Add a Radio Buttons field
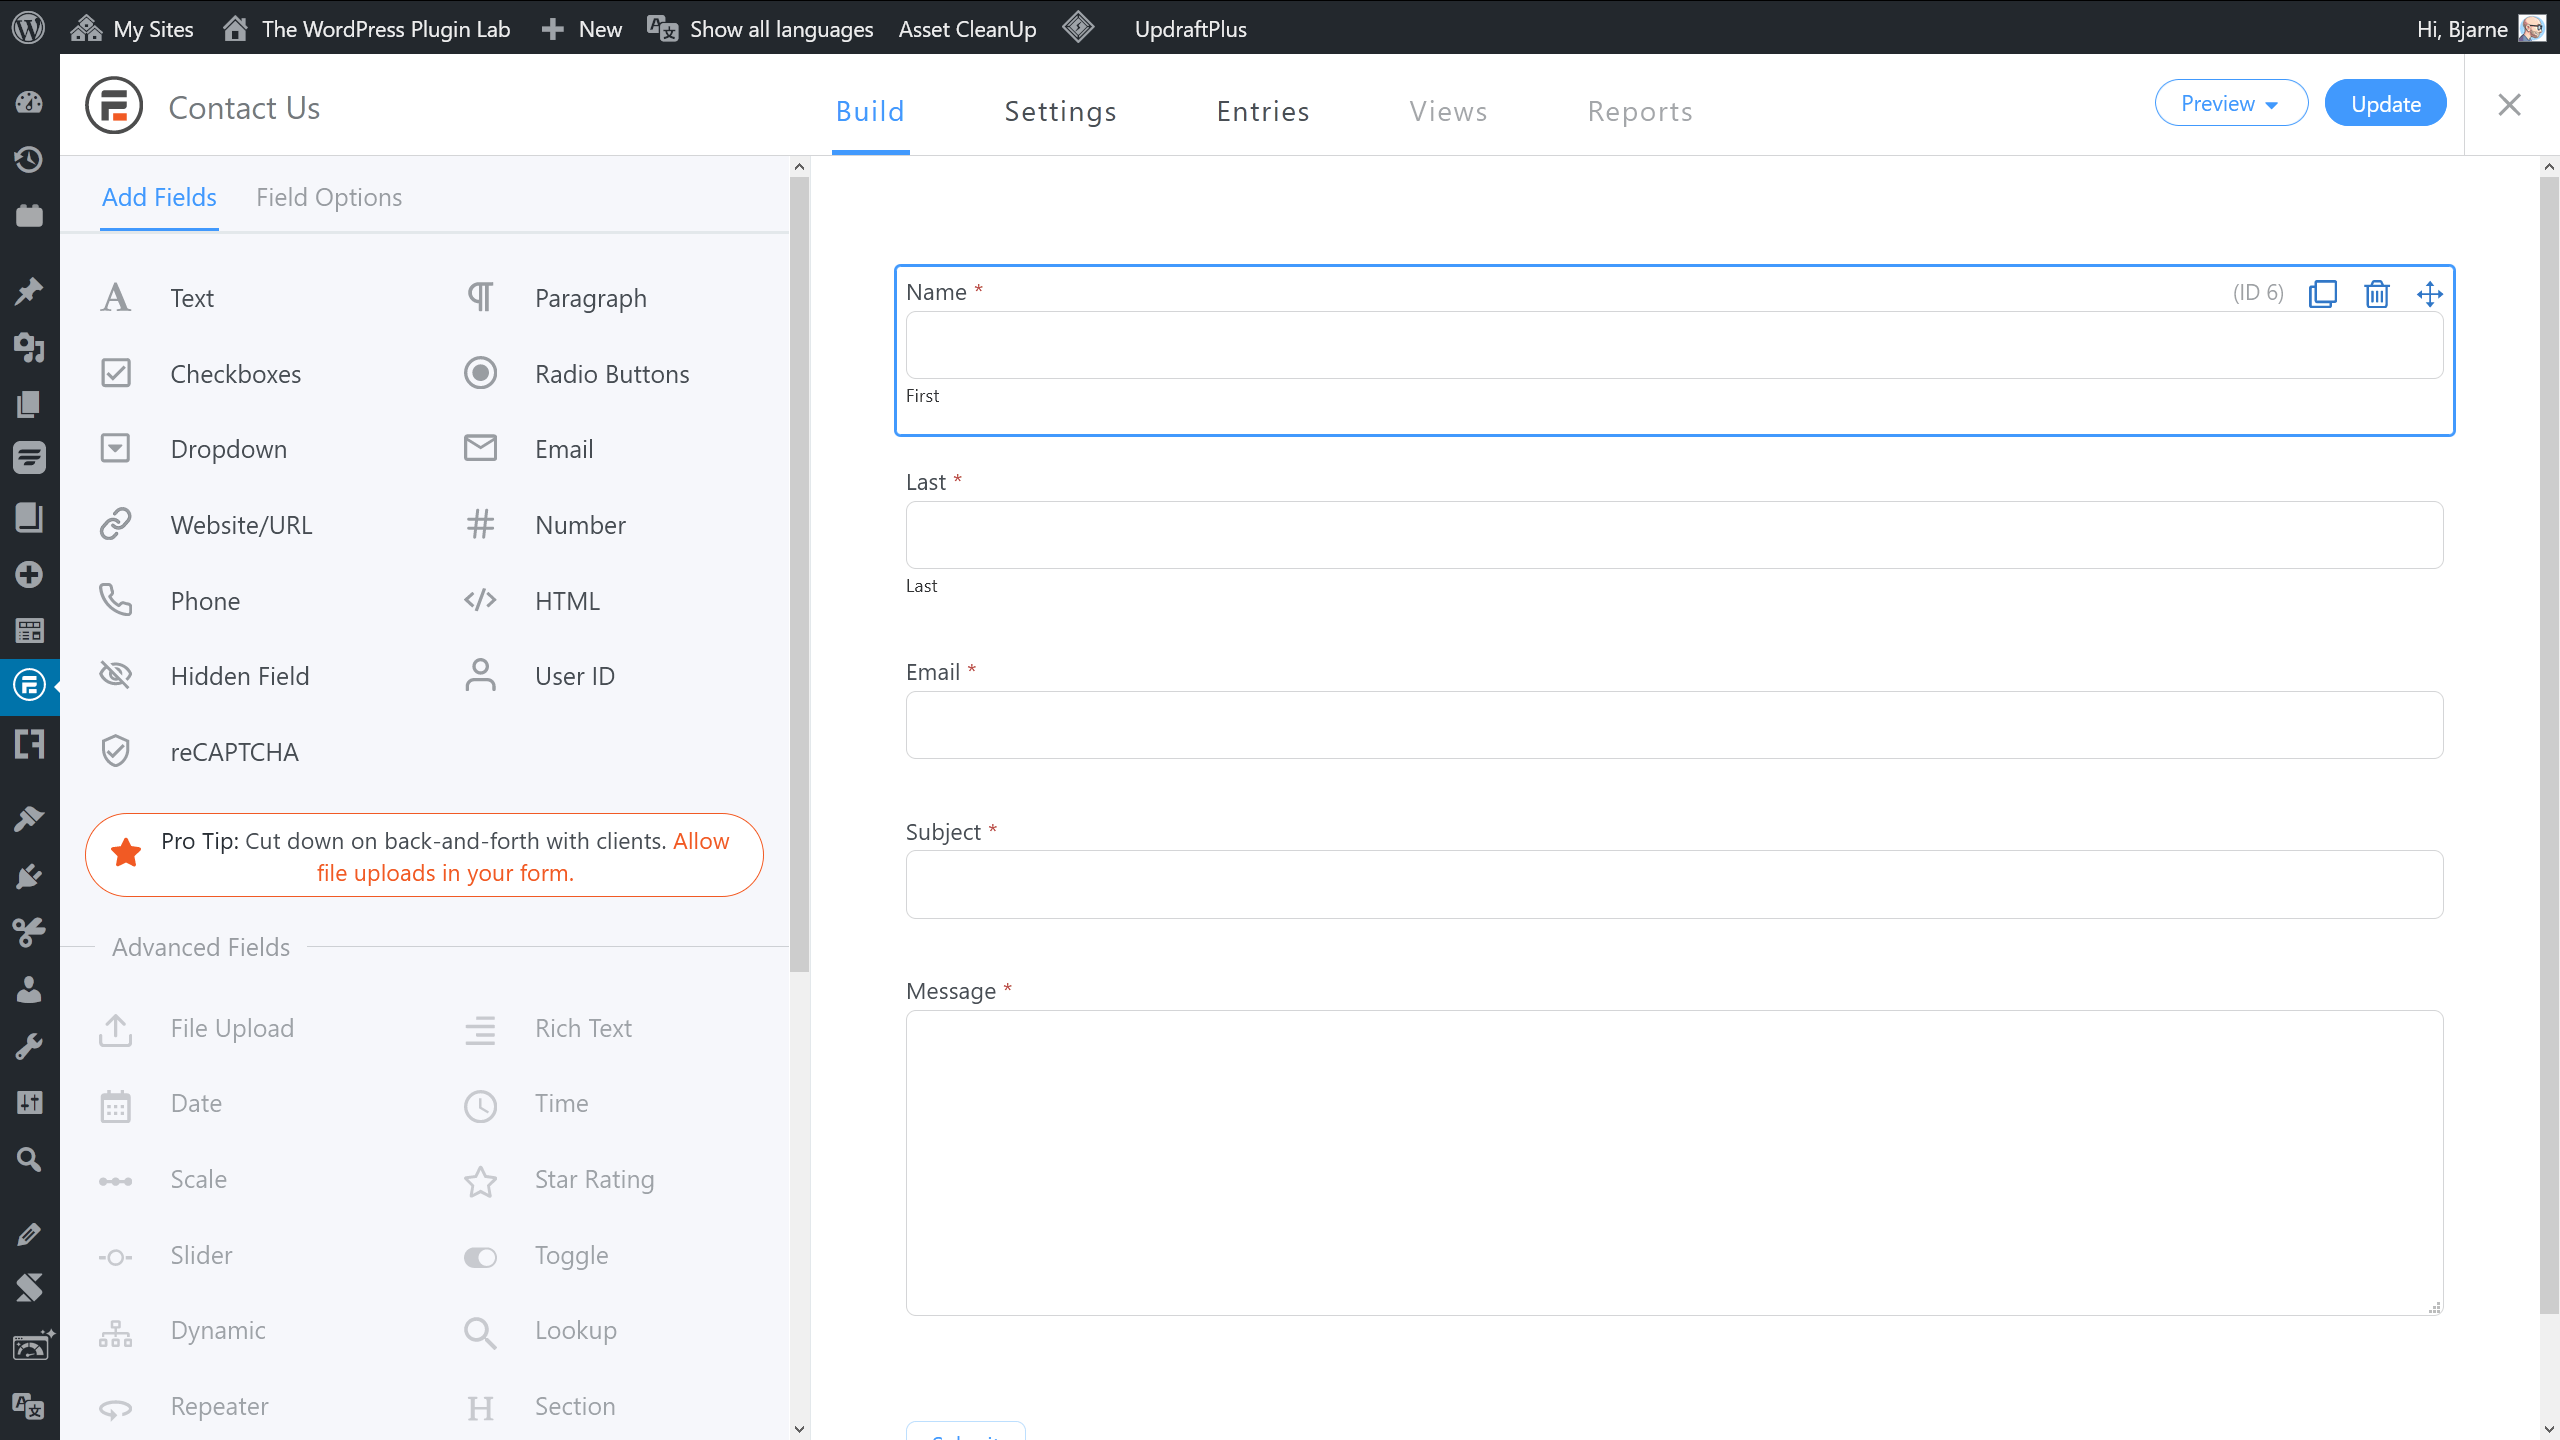This screenshot has height=1440, width=2560. [611, 374]
